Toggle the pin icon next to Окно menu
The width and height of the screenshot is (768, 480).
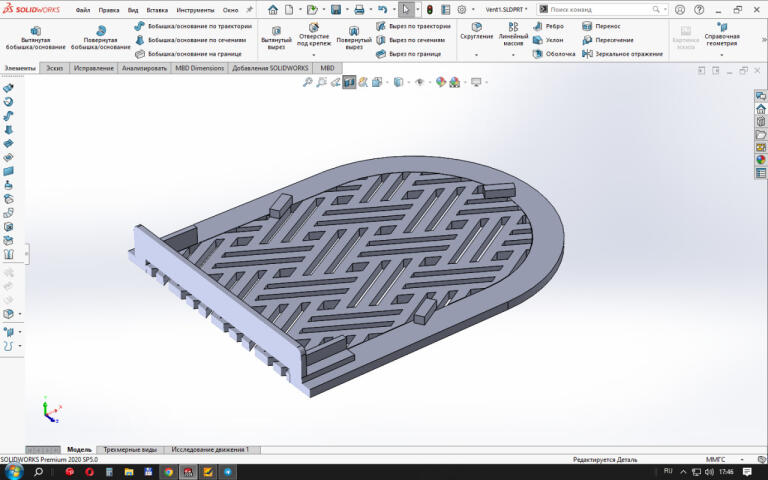(x=249, y=9)
